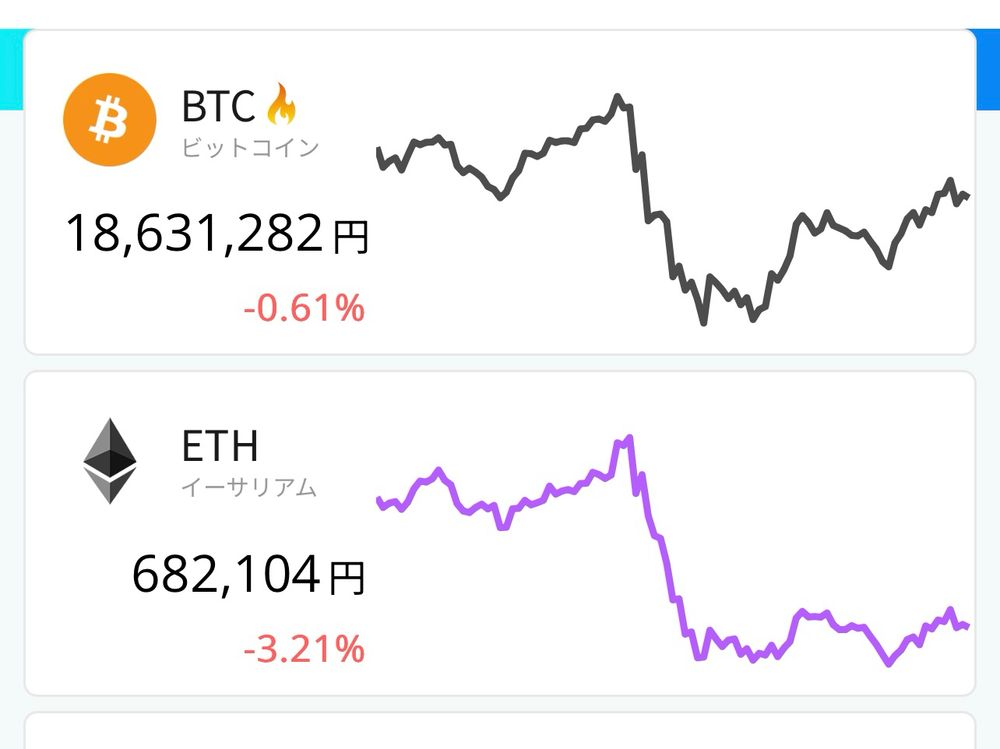Tap the 682,104 円 Ethereum price
Screen dimensions: 1000x749
tap(248, 574)
